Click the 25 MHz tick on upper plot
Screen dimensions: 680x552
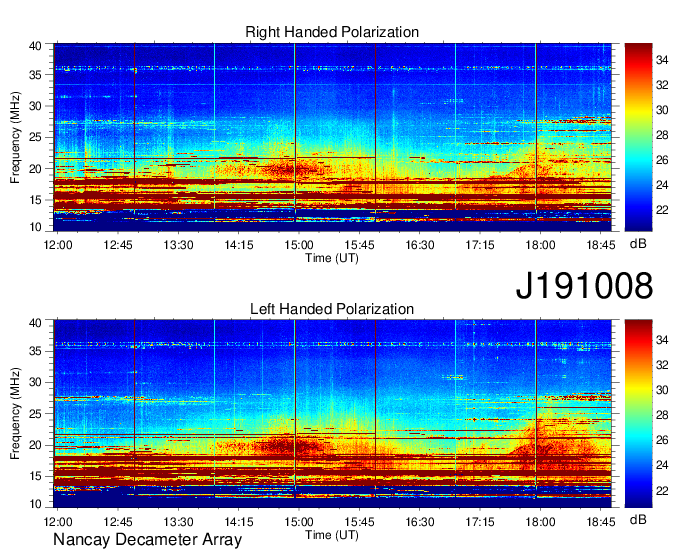(35, 137)
